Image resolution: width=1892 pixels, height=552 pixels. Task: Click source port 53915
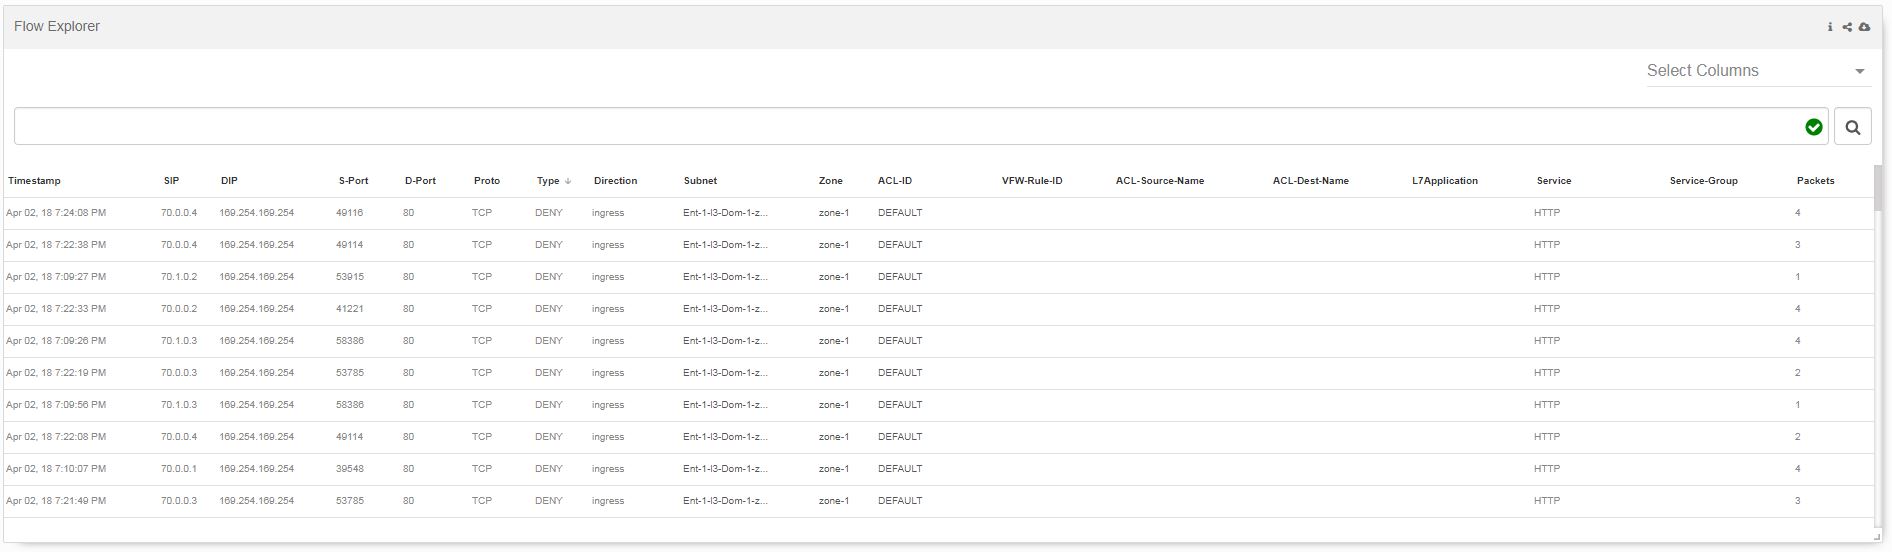(x=350, y=277)
